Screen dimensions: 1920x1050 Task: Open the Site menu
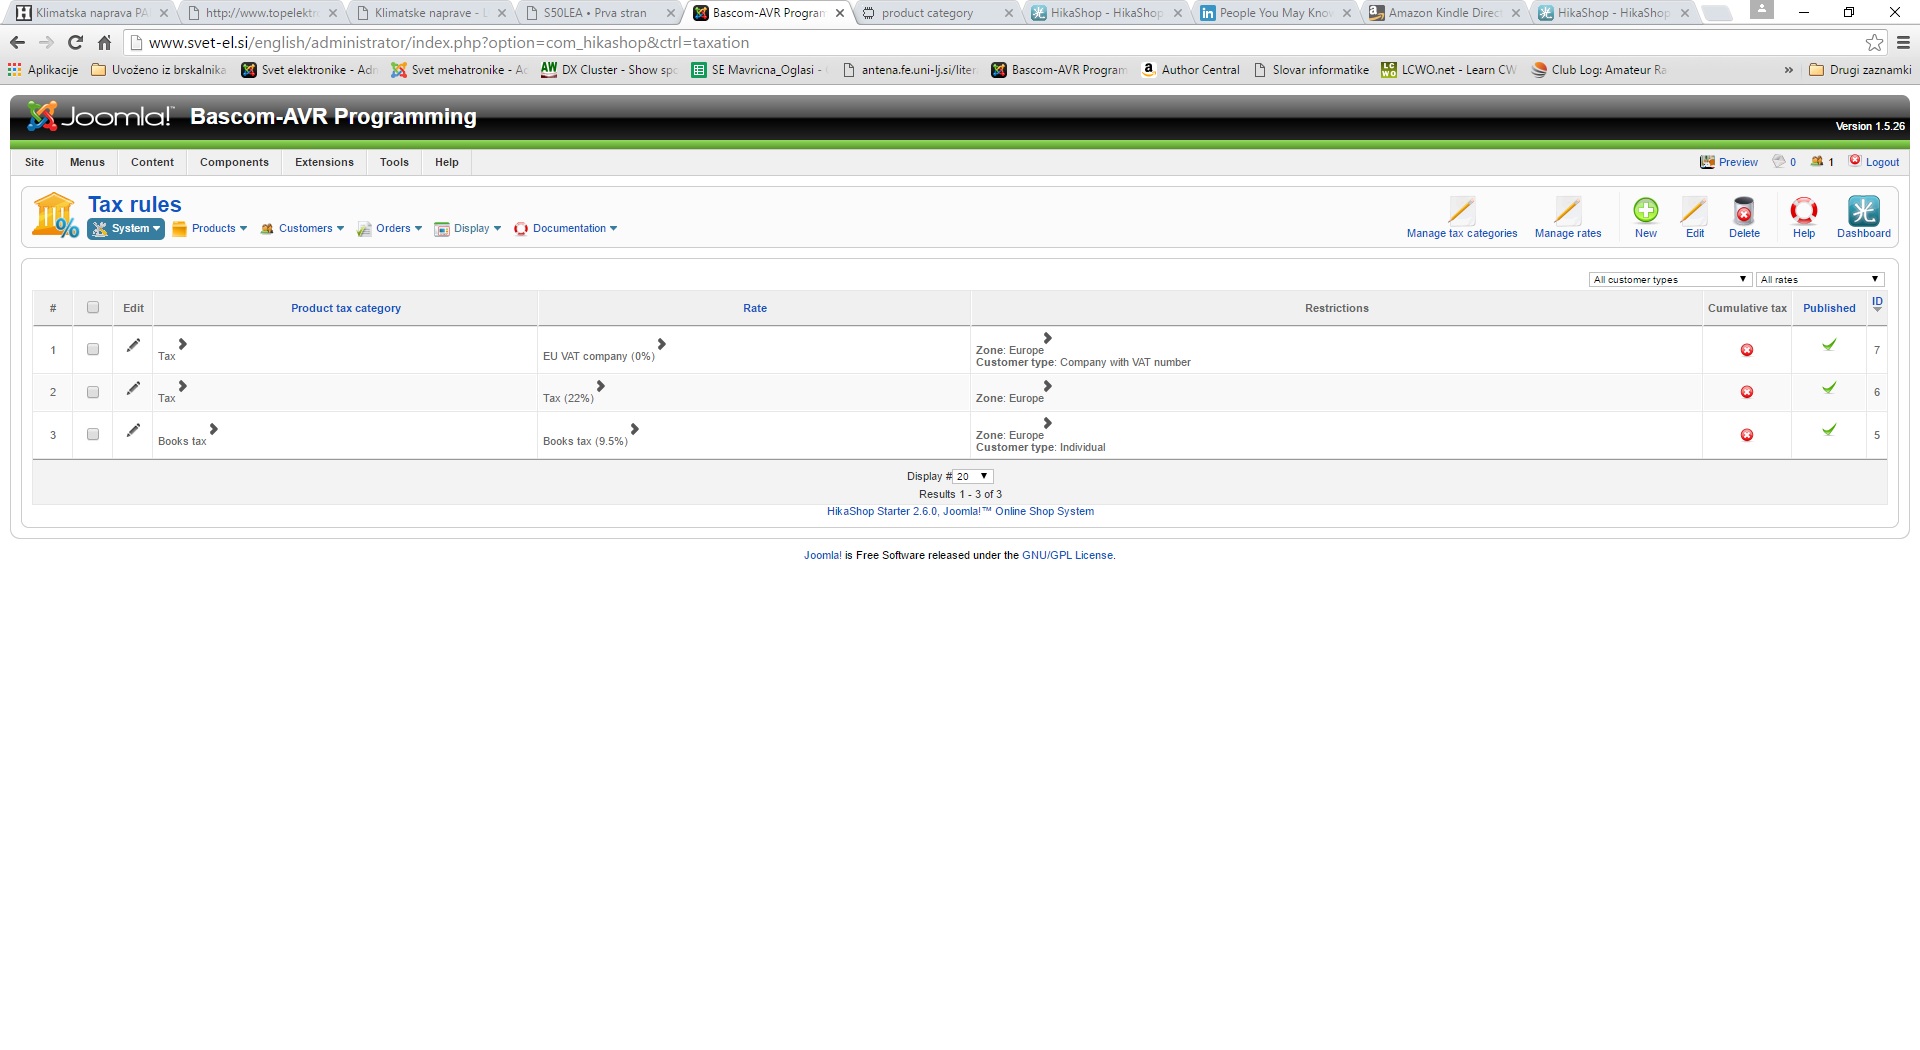(34, 162)
